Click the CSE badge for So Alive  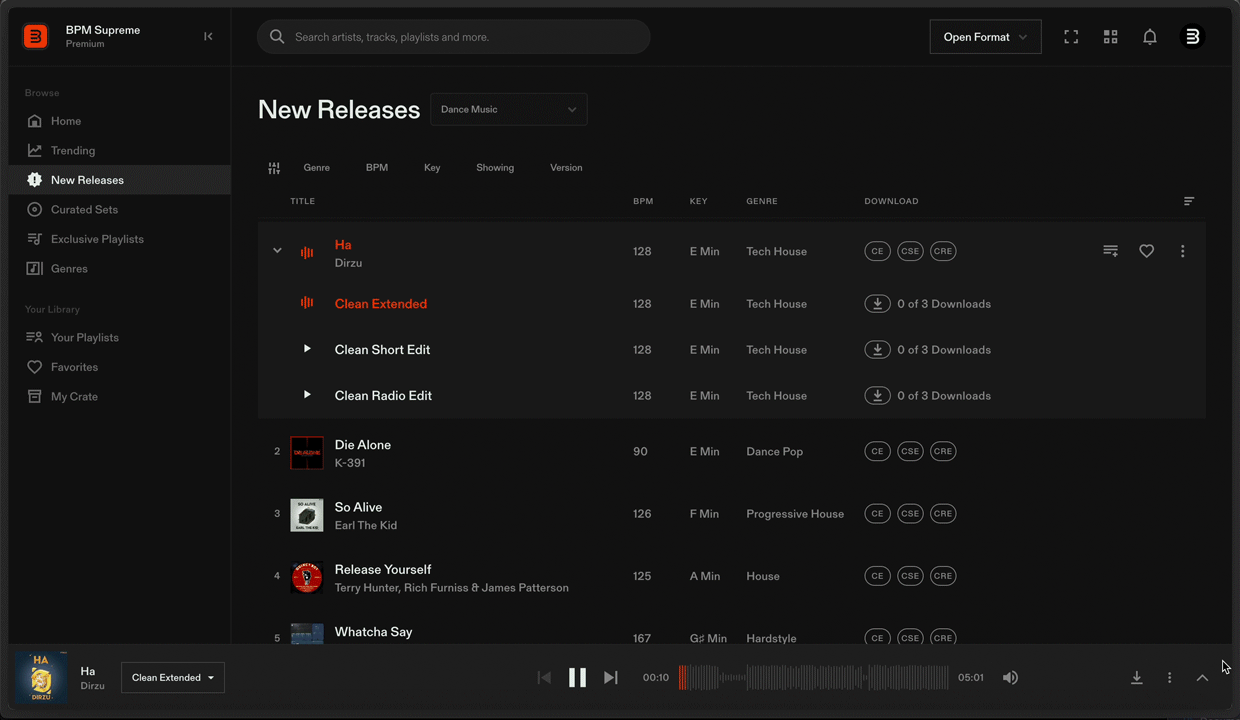point(910,513)
